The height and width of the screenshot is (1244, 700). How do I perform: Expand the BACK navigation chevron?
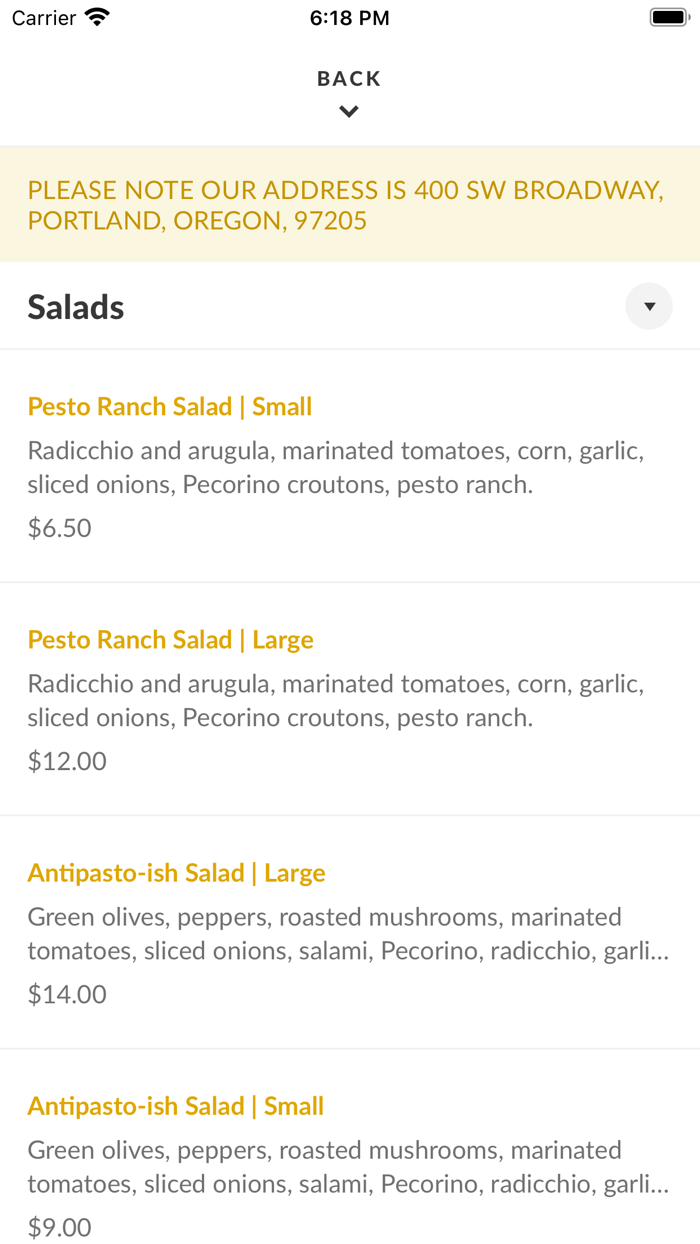(348, 111)
